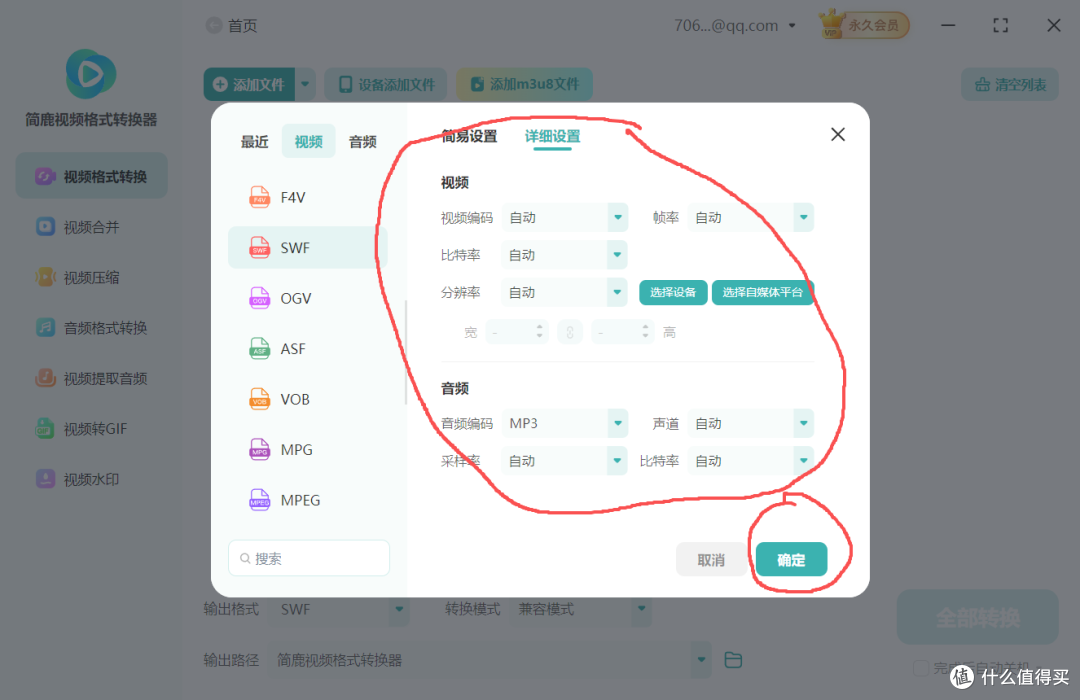Click the back arrow next to 首页
The width and height of the screenshot is (1080, 700).
(x=214, y=25)
